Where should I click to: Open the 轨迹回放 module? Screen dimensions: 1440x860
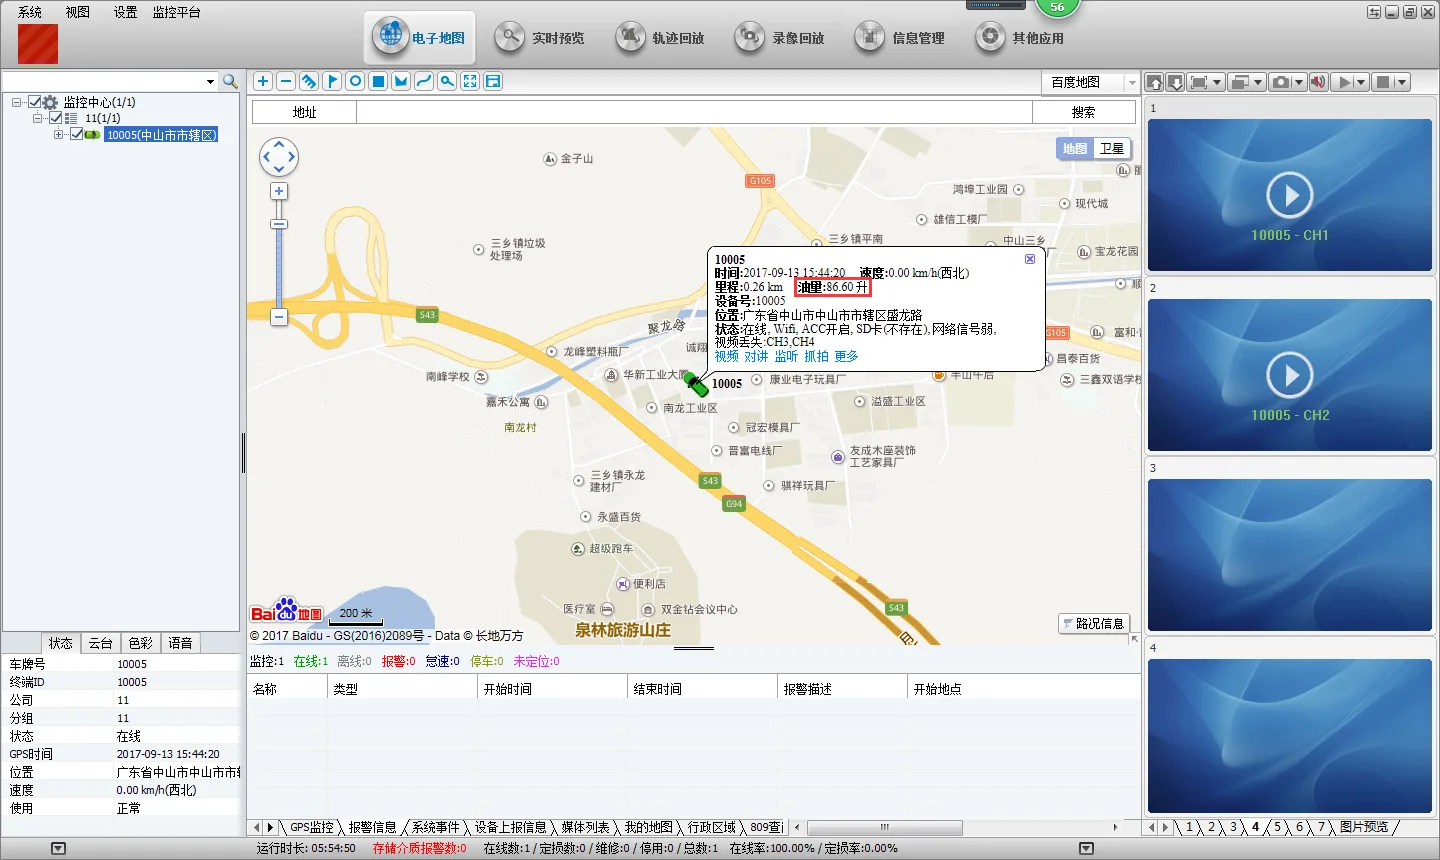(659, 38)
